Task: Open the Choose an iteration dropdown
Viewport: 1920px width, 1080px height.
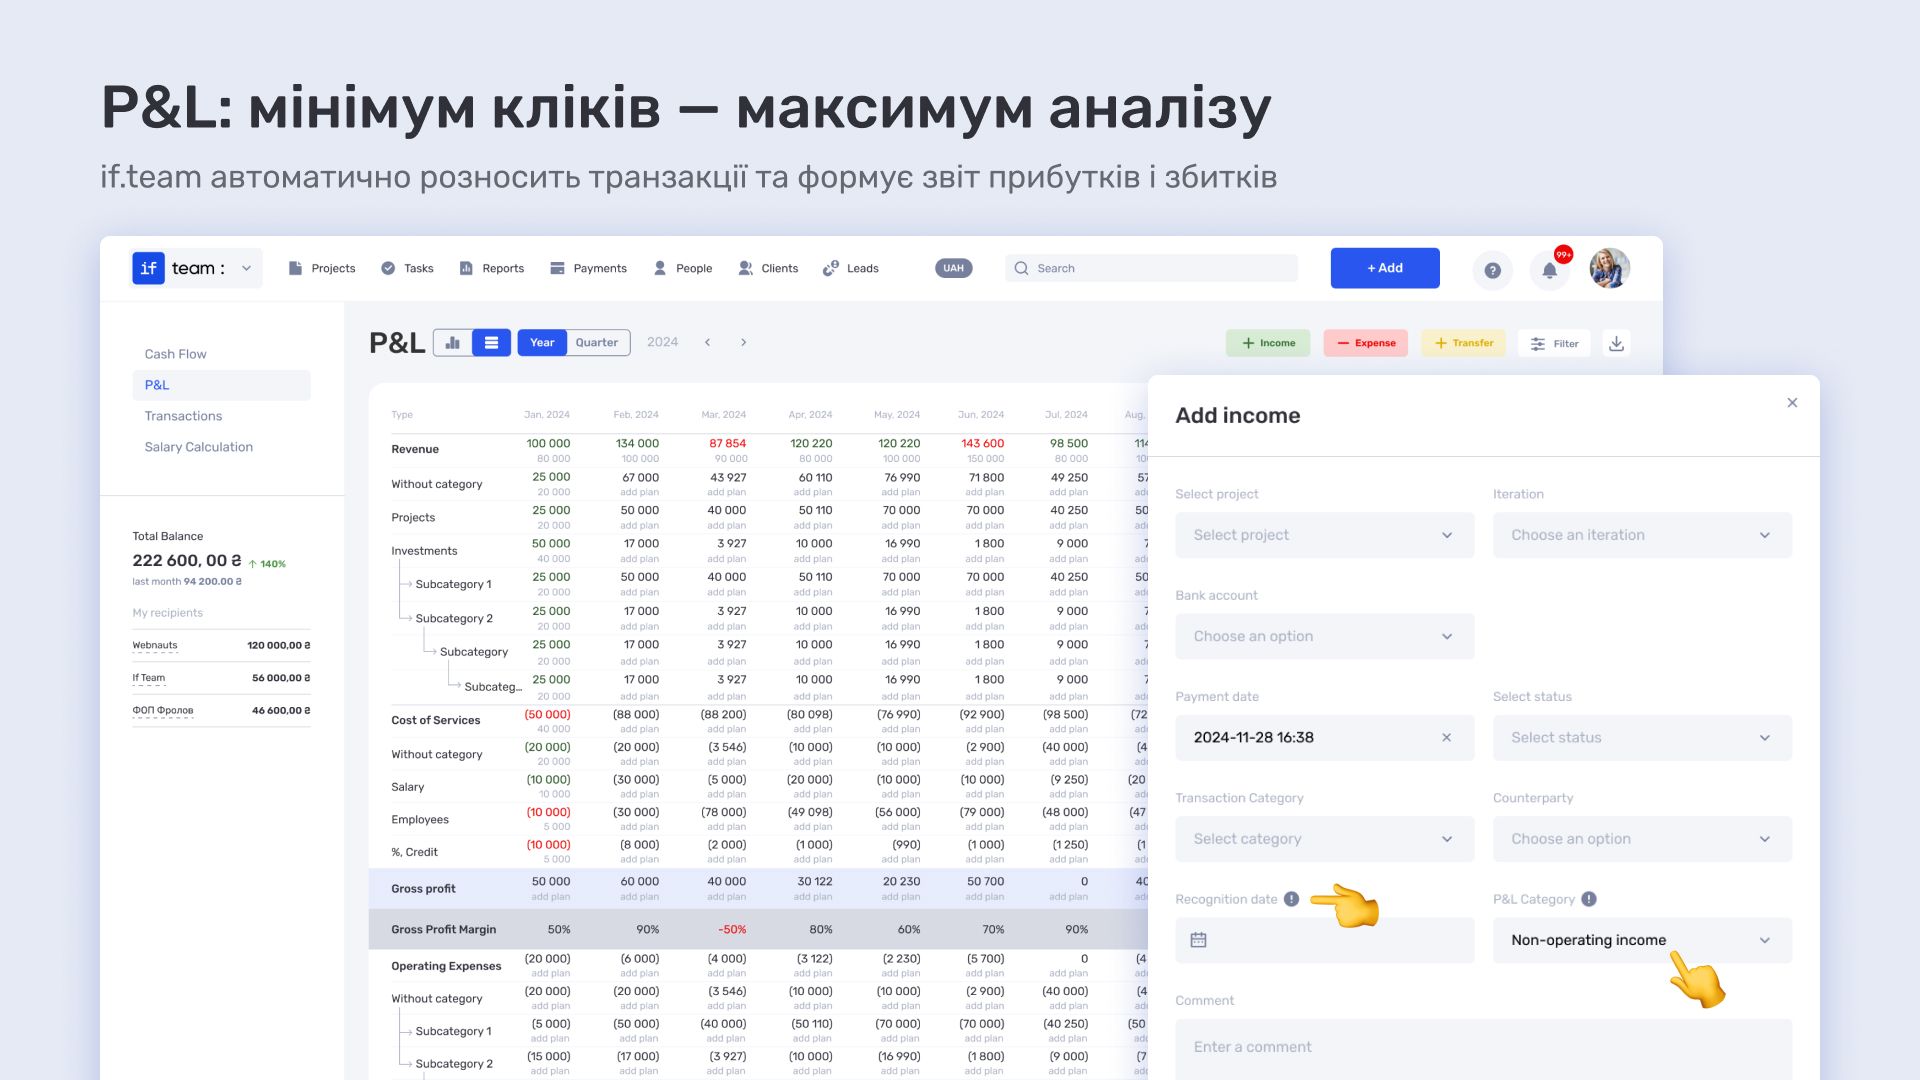Action: click(x=1642, y=535)
